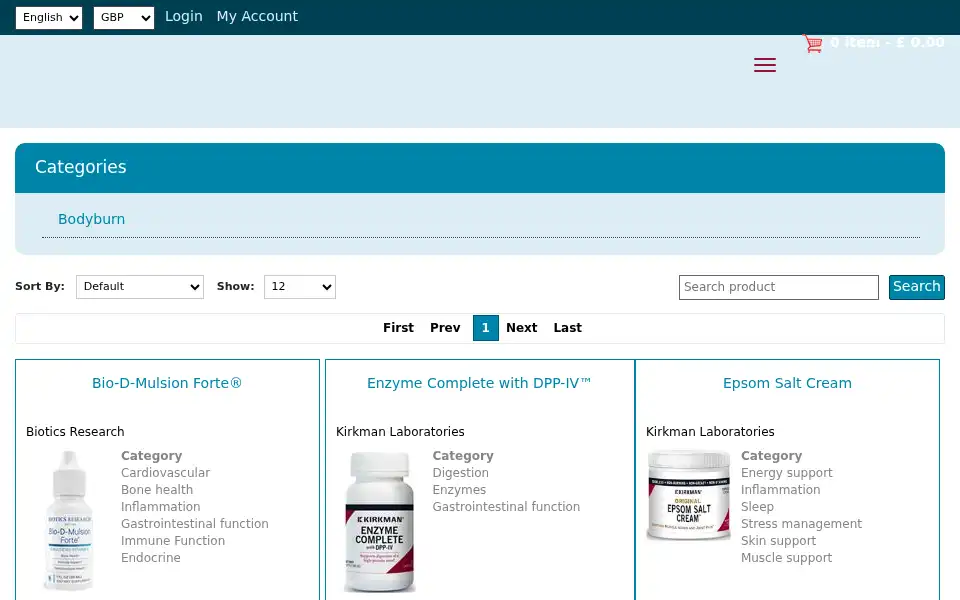Open the Bodyburn category
960x600 pixels.
click(91, 219)
